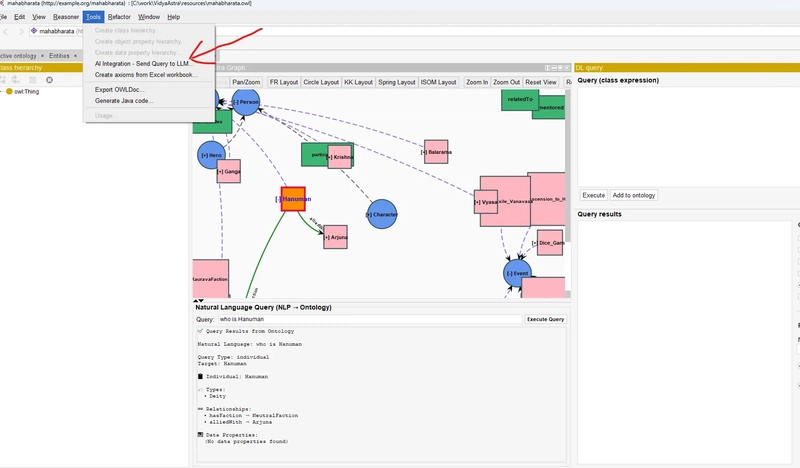Click Zoom In on the graph toolbar
Screen dimensions: 800x468
[x=477, y=82]
